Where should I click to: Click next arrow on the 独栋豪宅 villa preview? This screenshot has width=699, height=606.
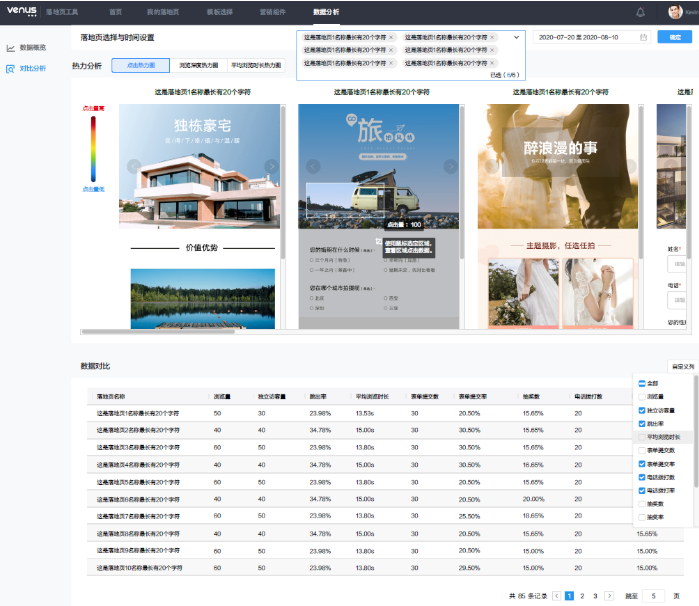coord(271,166)
